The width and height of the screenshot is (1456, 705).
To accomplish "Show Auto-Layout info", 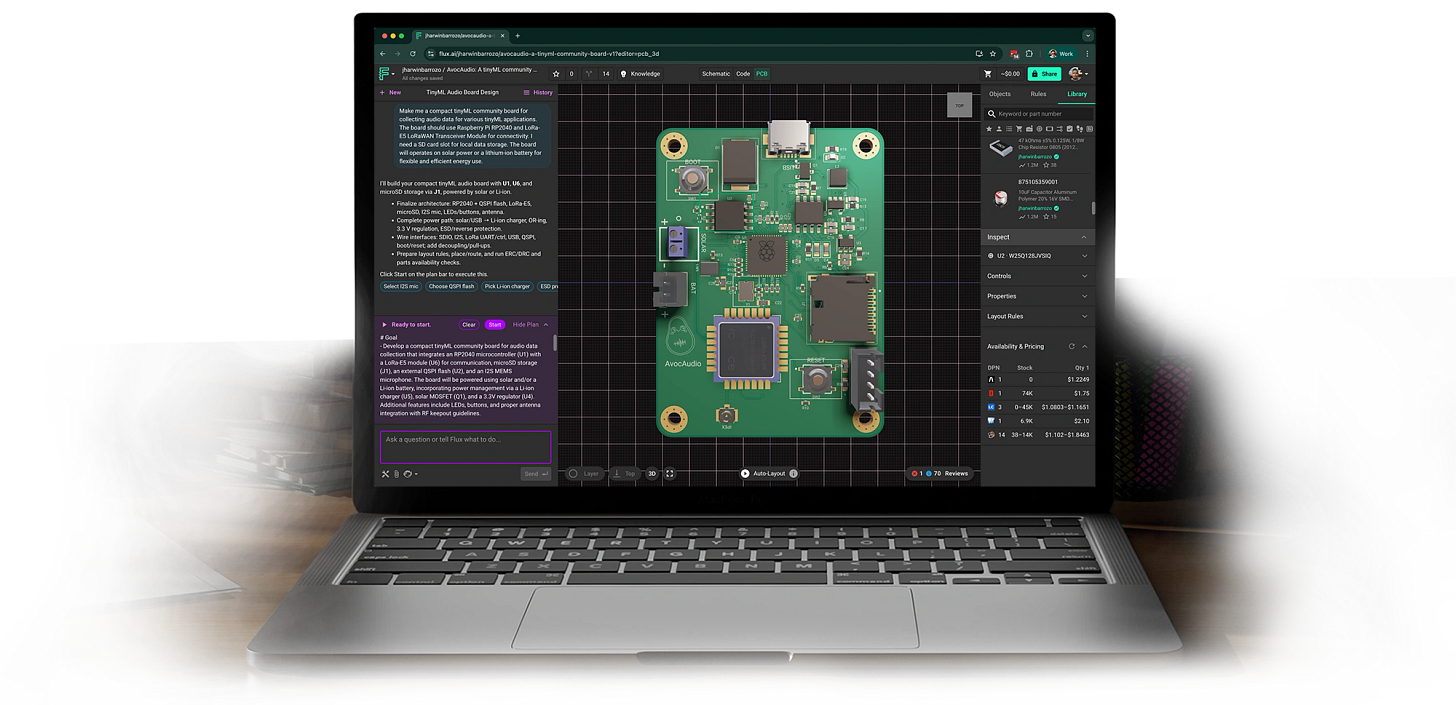I will coord(793,474).
